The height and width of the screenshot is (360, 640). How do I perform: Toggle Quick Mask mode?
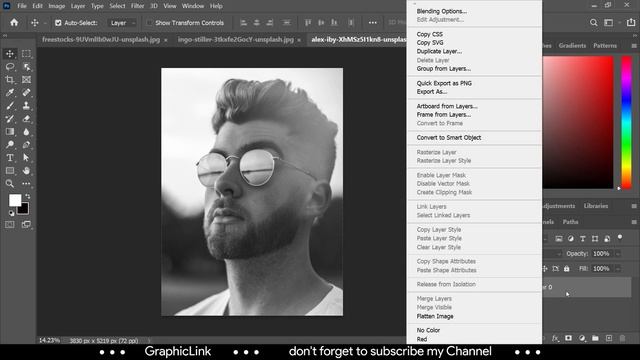click(x=10, y=224)
